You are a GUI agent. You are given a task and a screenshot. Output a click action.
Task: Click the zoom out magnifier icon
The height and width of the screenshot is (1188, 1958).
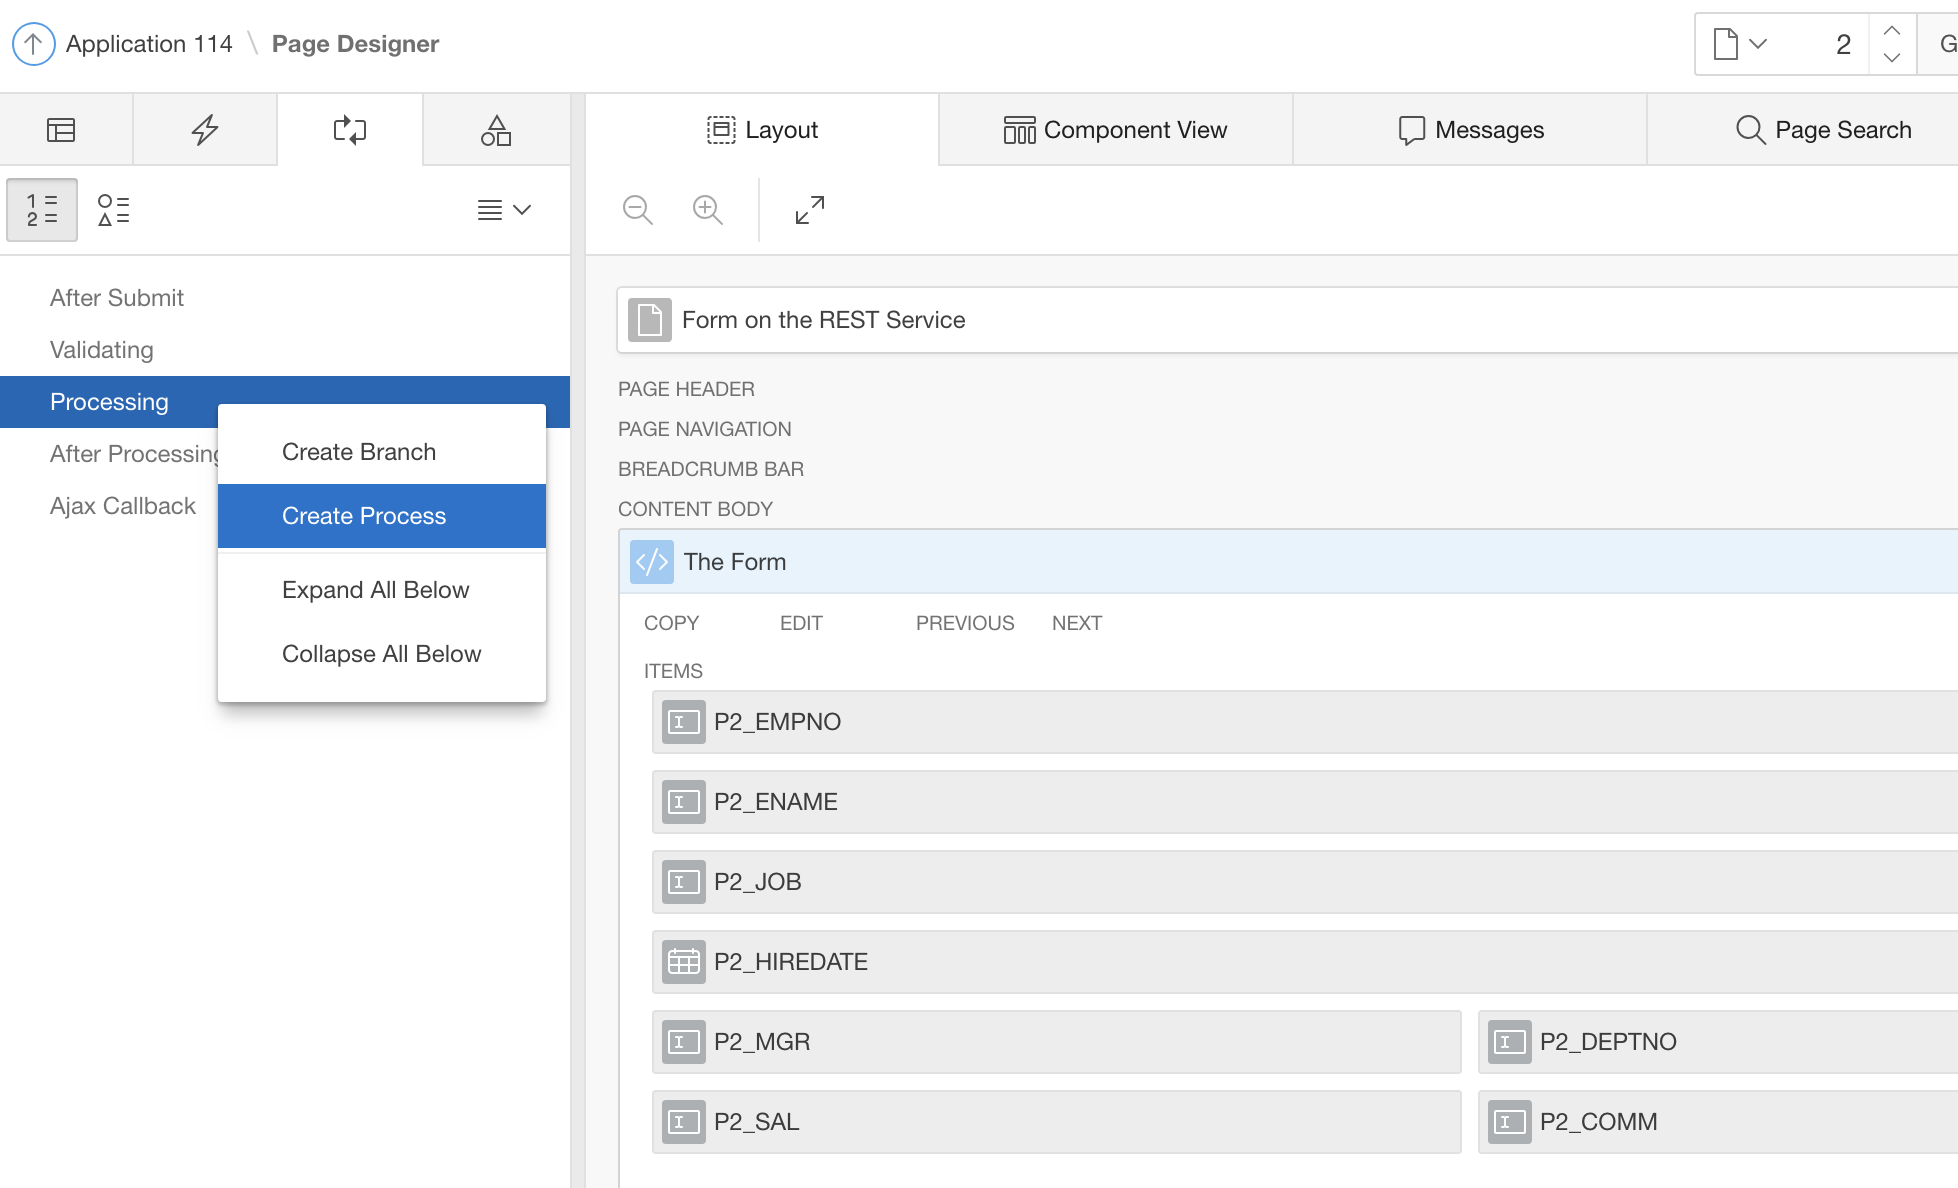[x=637, y=210]
